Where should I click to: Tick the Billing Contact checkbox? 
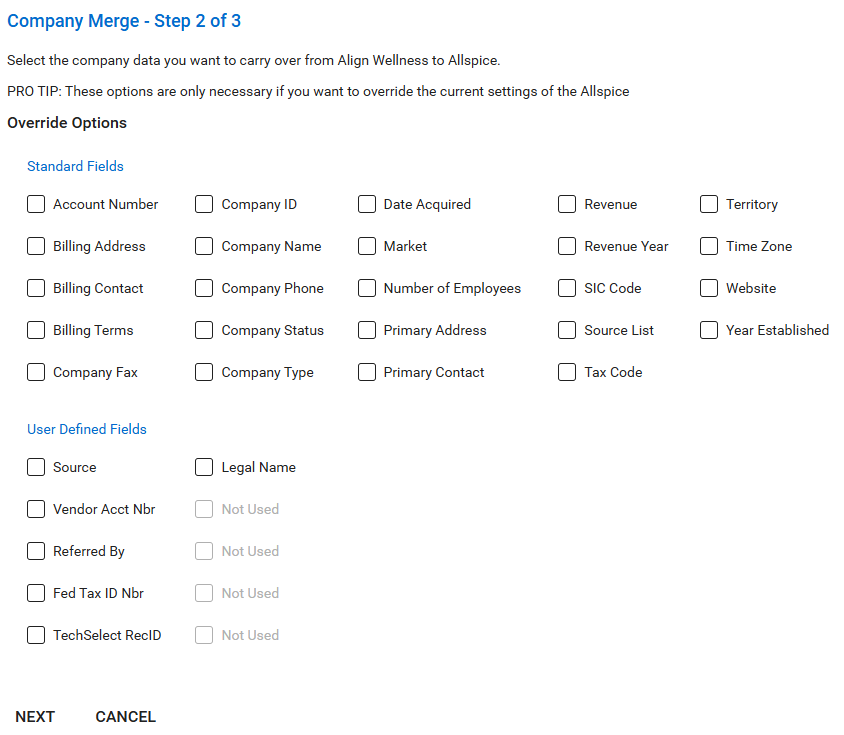[36, 288]
